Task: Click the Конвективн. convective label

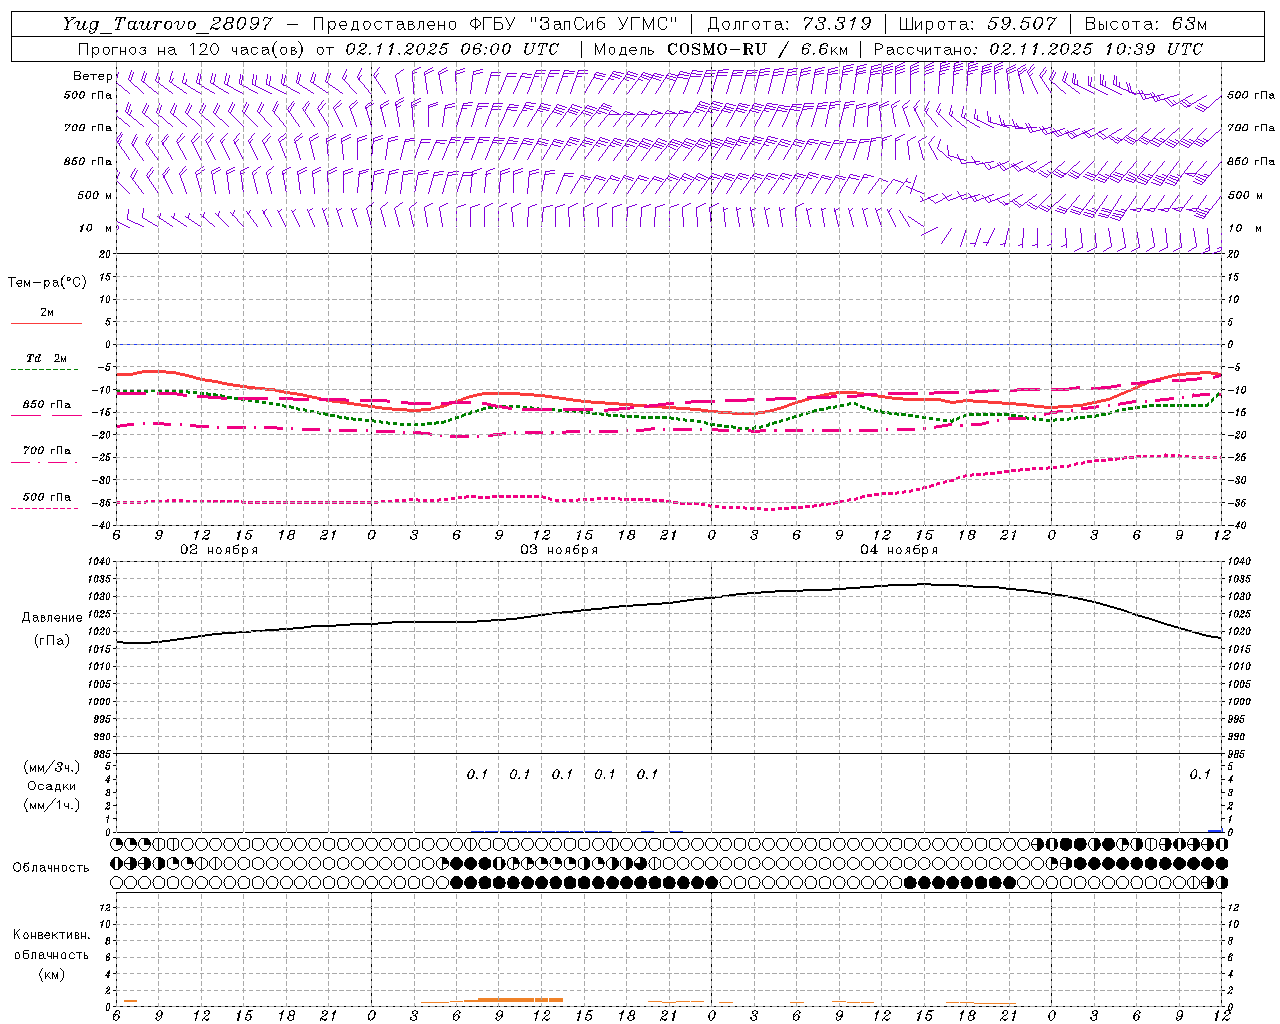Action: 51,935
